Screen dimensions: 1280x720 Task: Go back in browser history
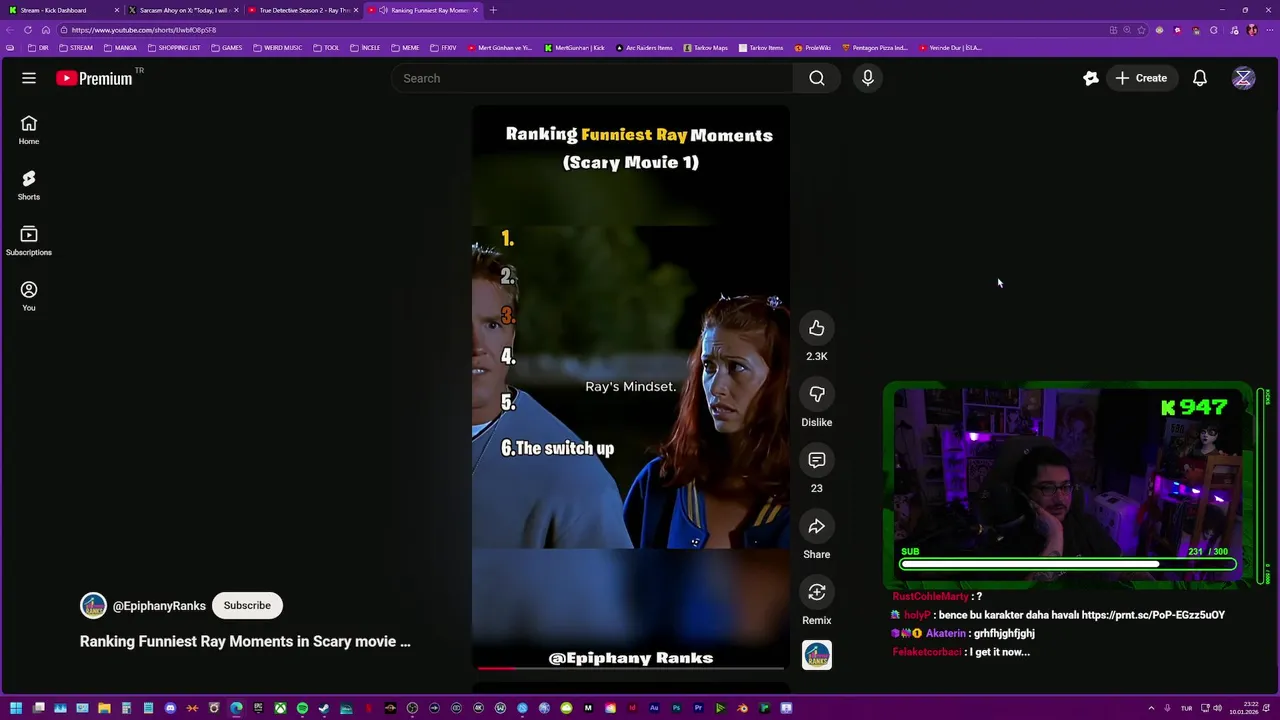point(11,30)
